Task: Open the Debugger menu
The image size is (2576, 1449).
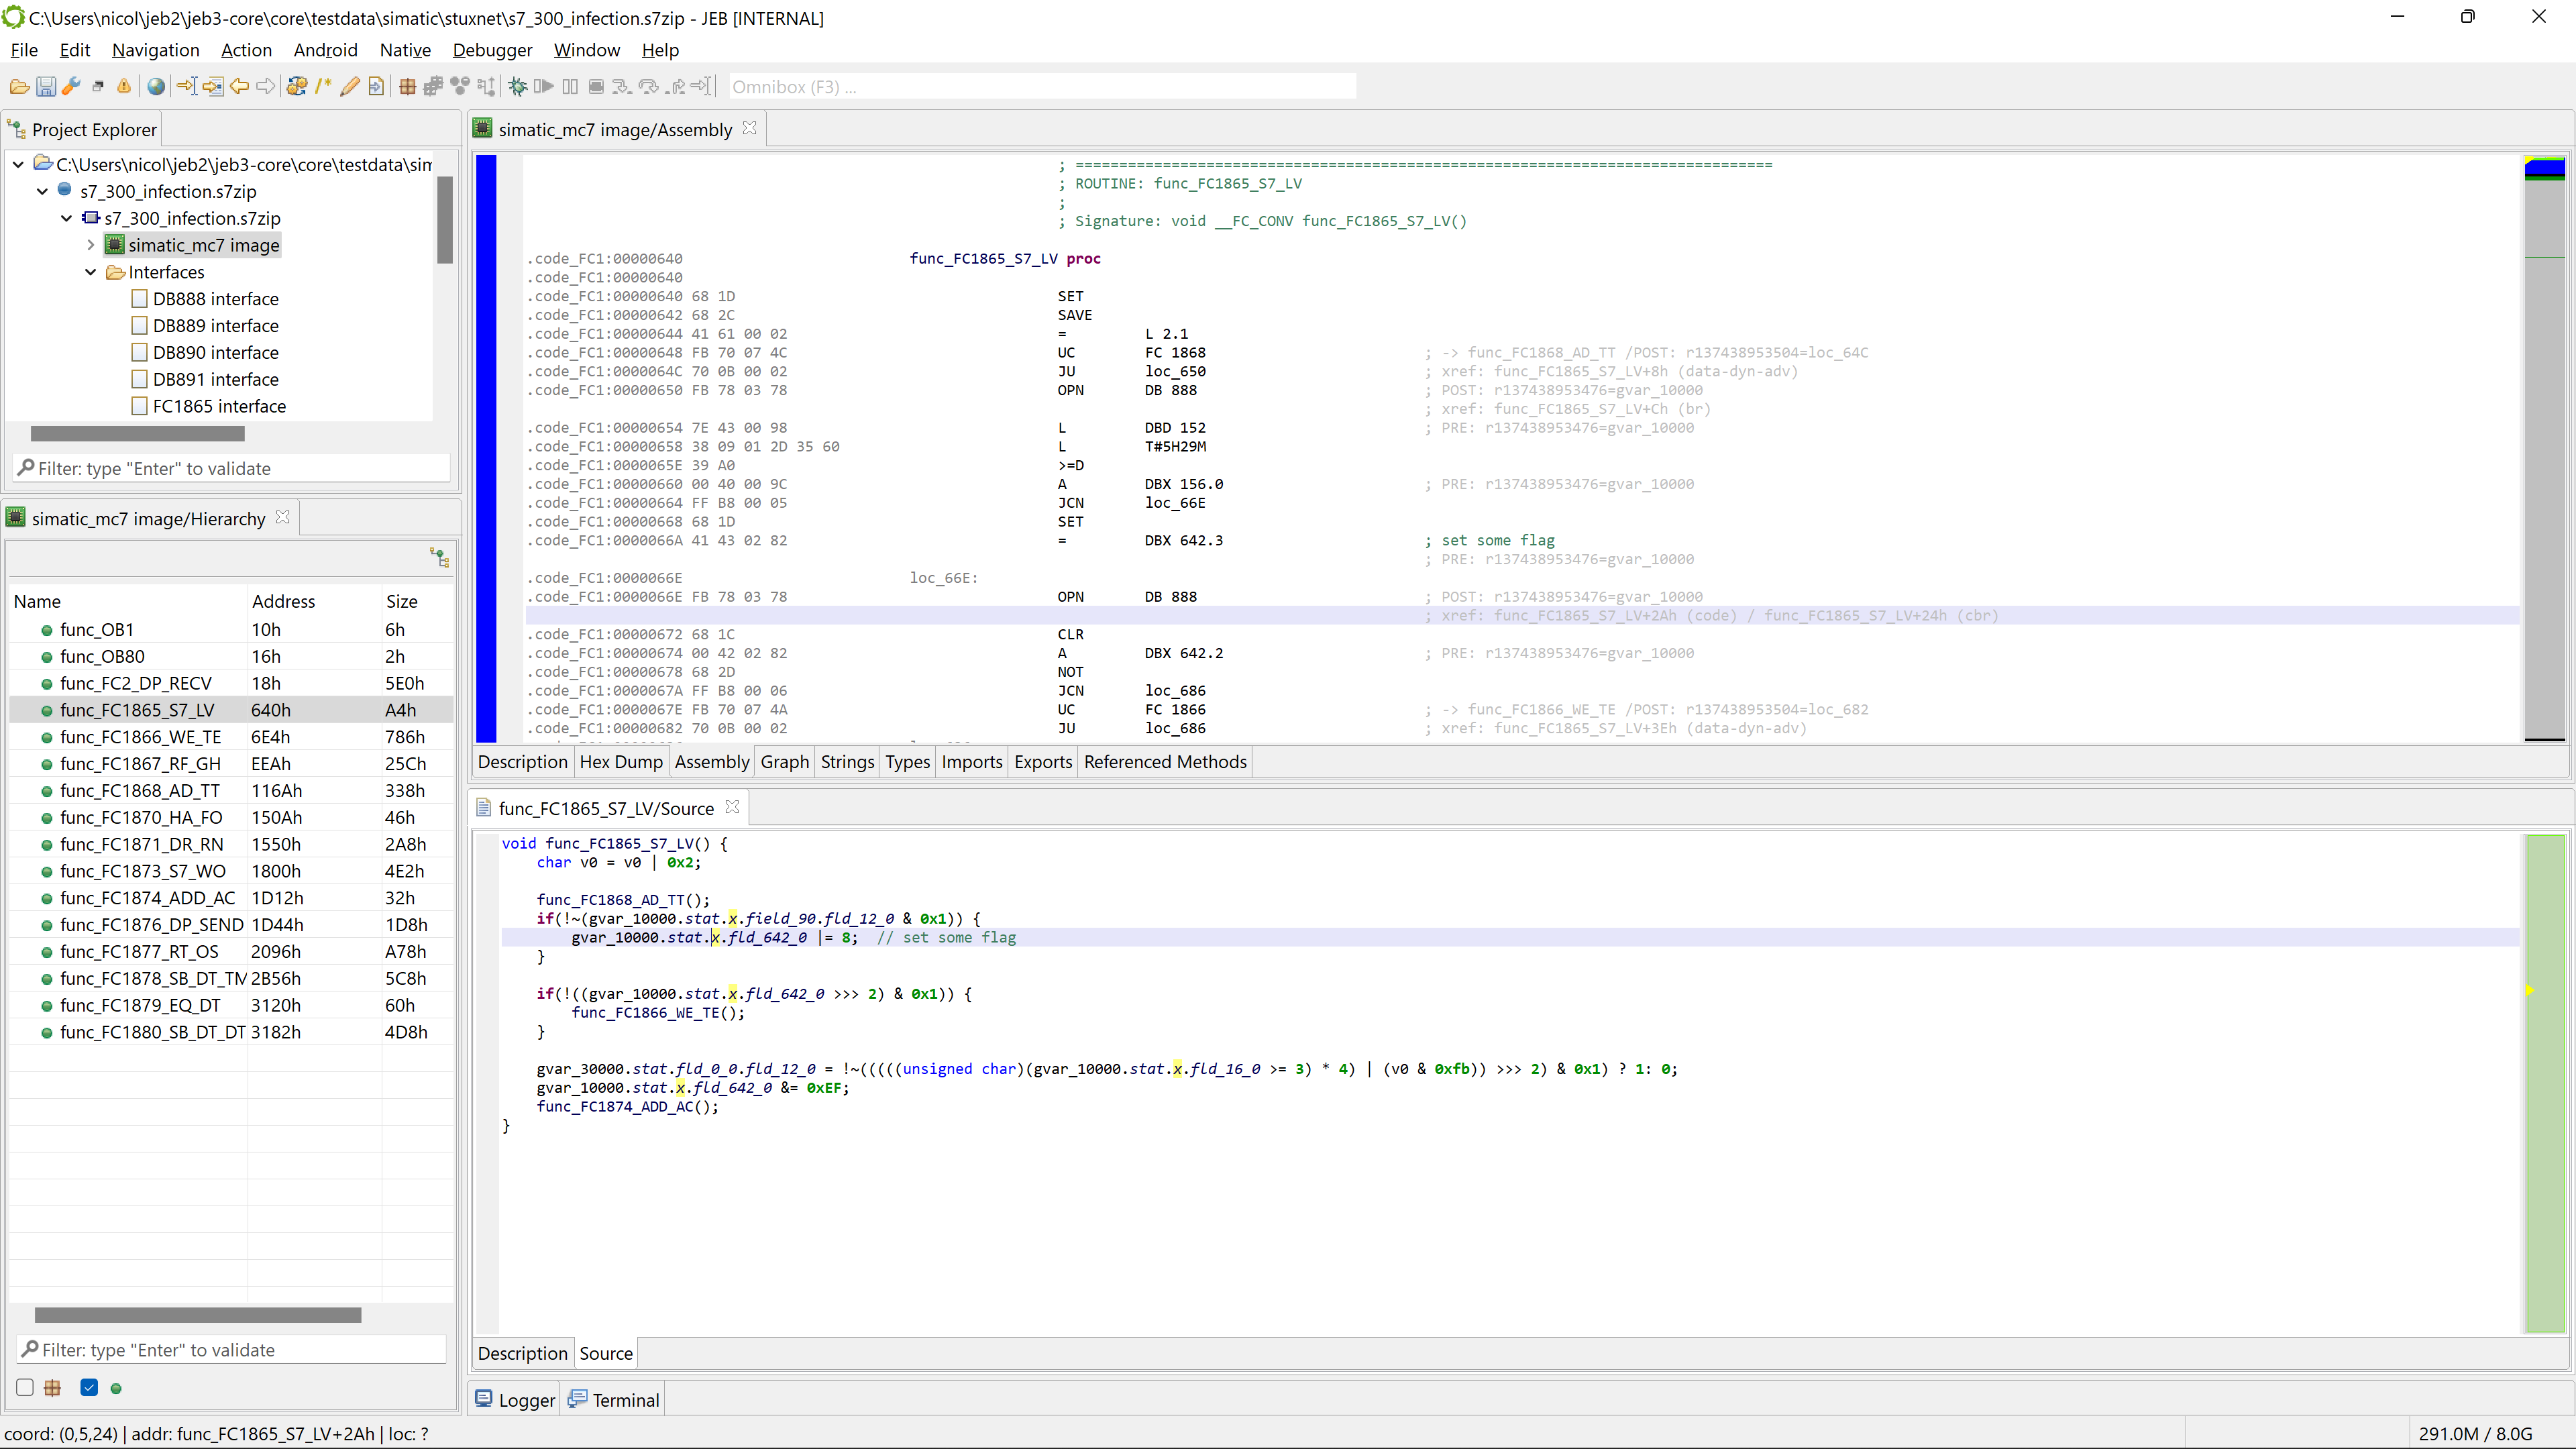Action: (x=492, y=50)
